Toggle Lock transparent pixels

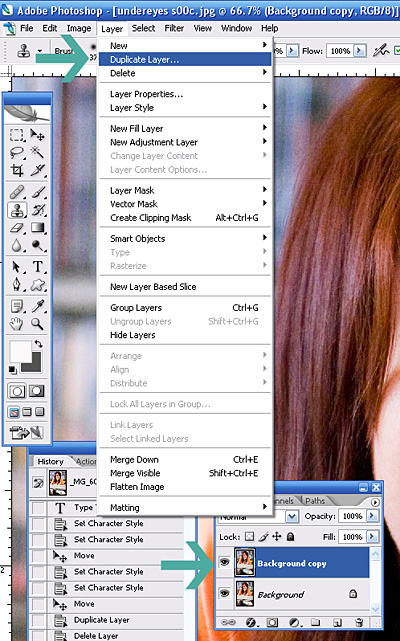[249, 536]
